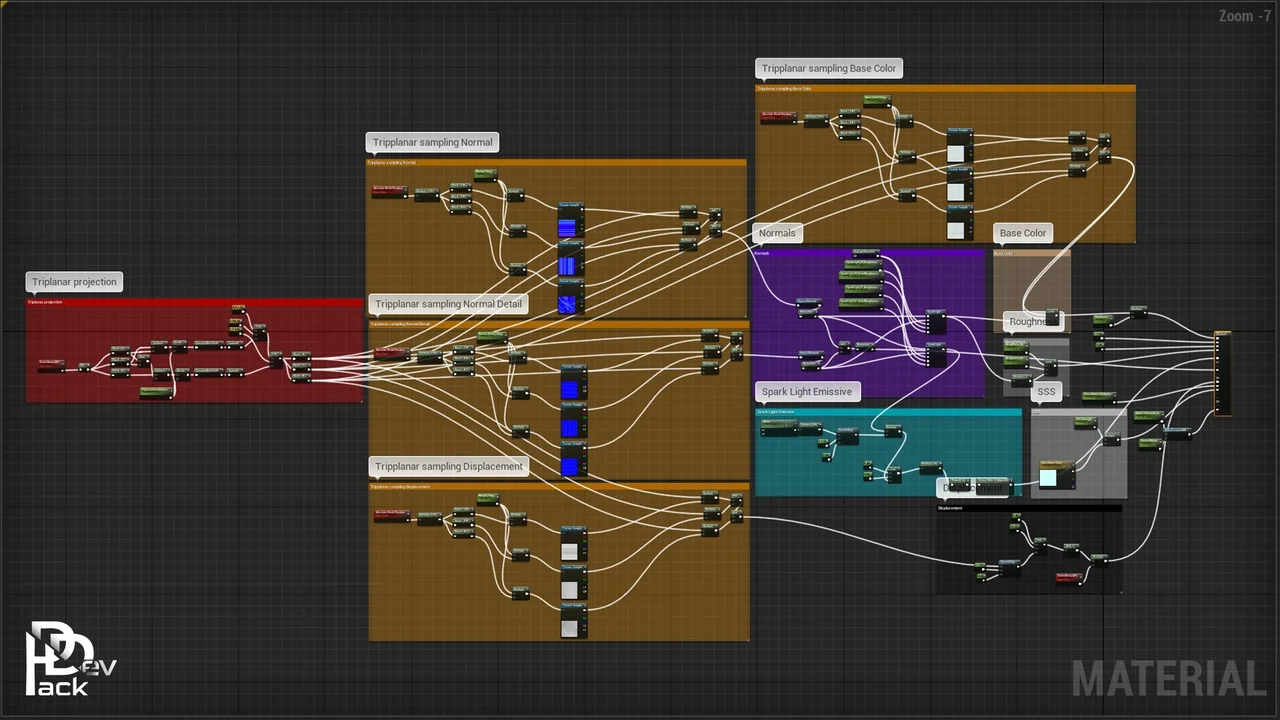Viewport: 1280px width, 720px height.
Task: Click red World Position node in Triplanar projection
Action: 51,365
